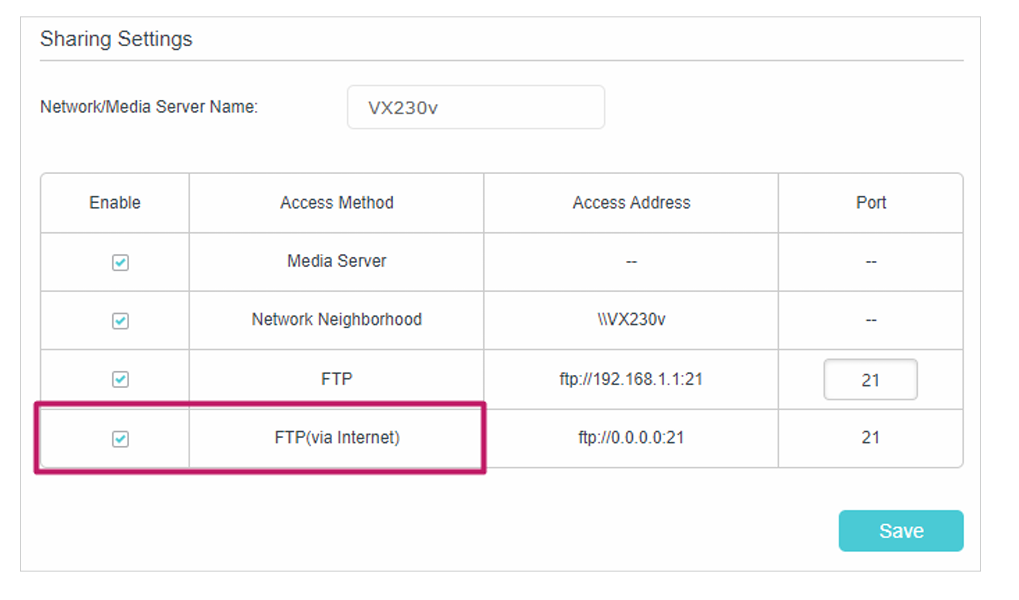Click the Network Neighborhood row label
Screen dimensions: 1019x600
335,320
